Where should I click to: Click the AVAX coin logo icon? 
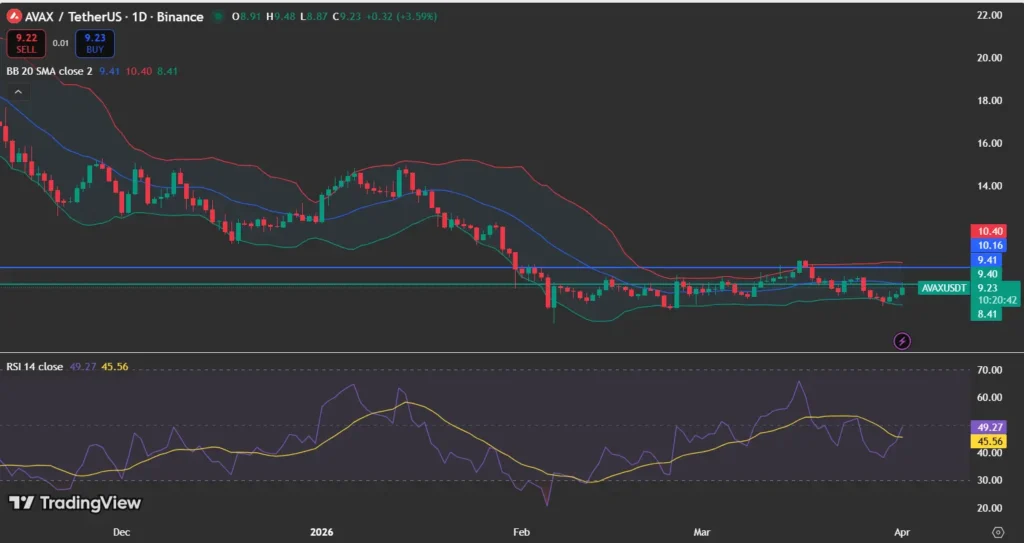[x=14, y=16]
